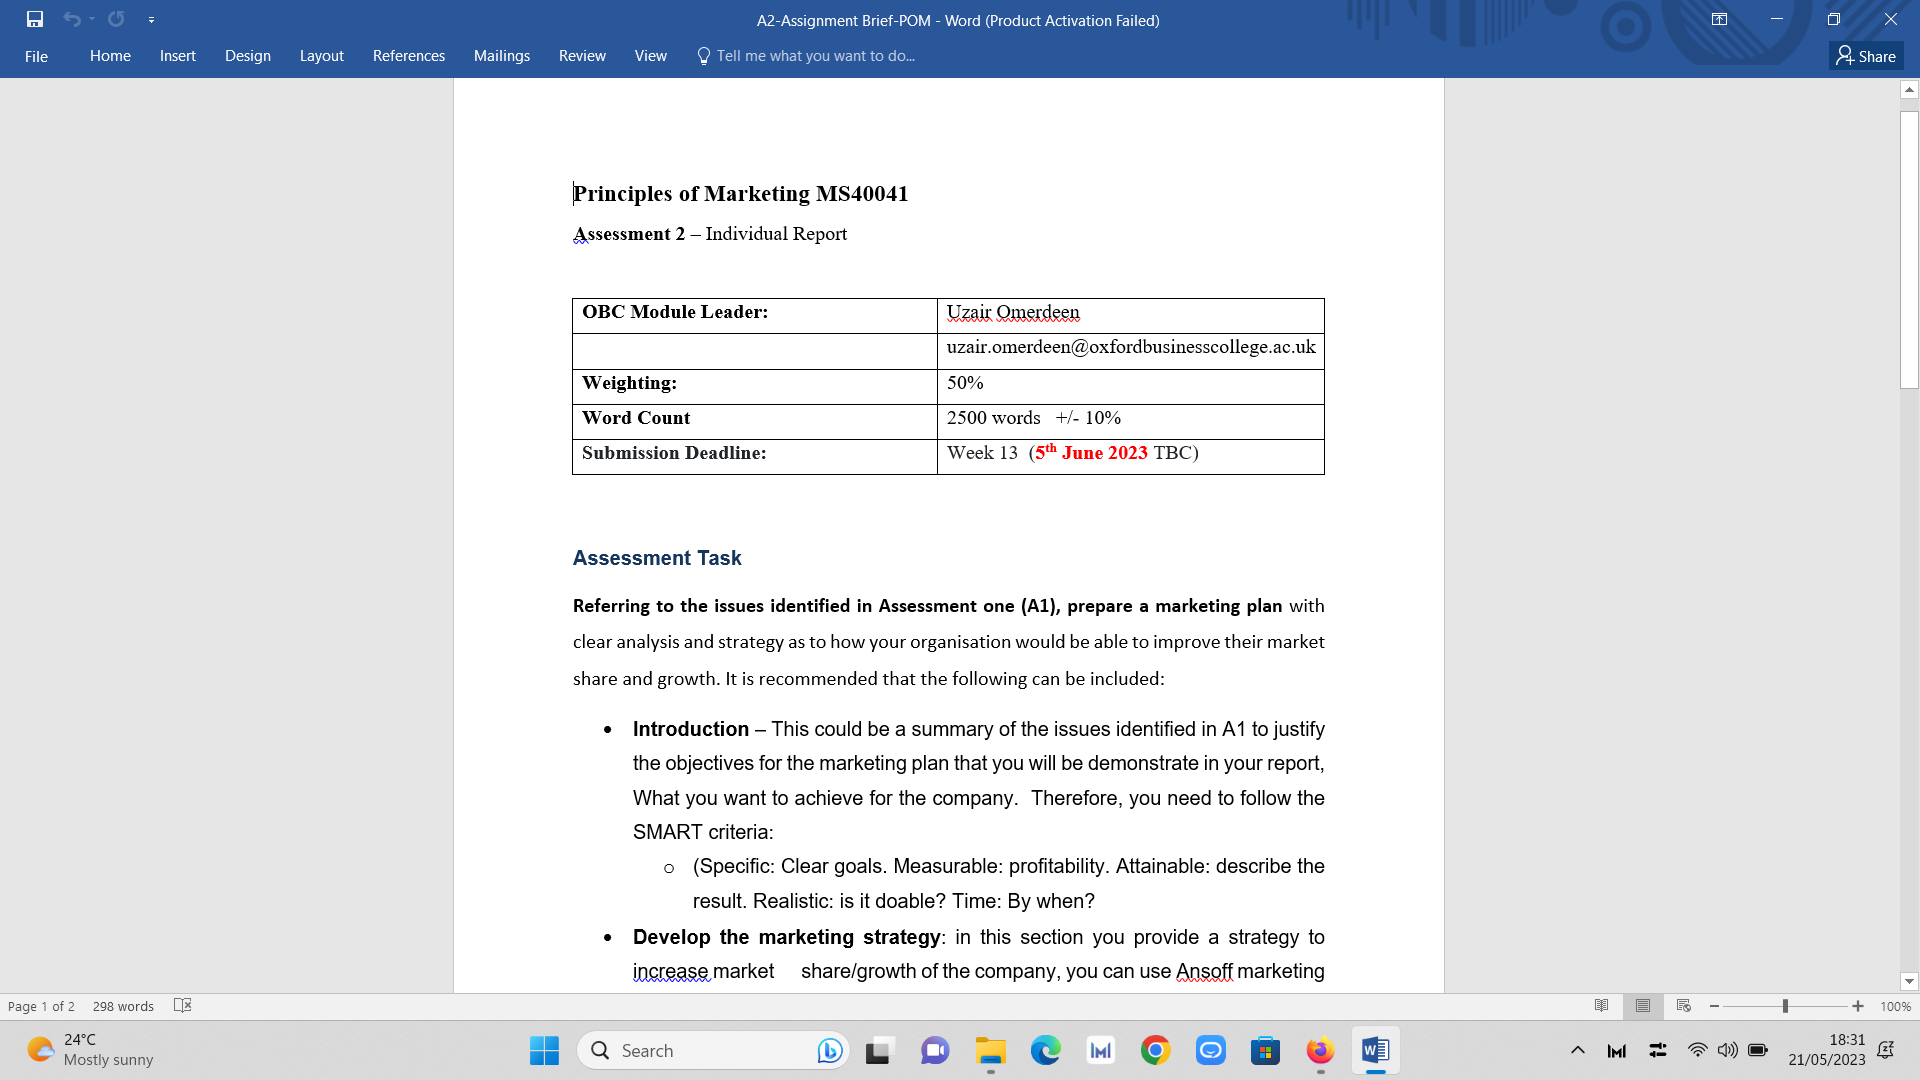Switch to Web Layout view

(x=1684, y=1006)
